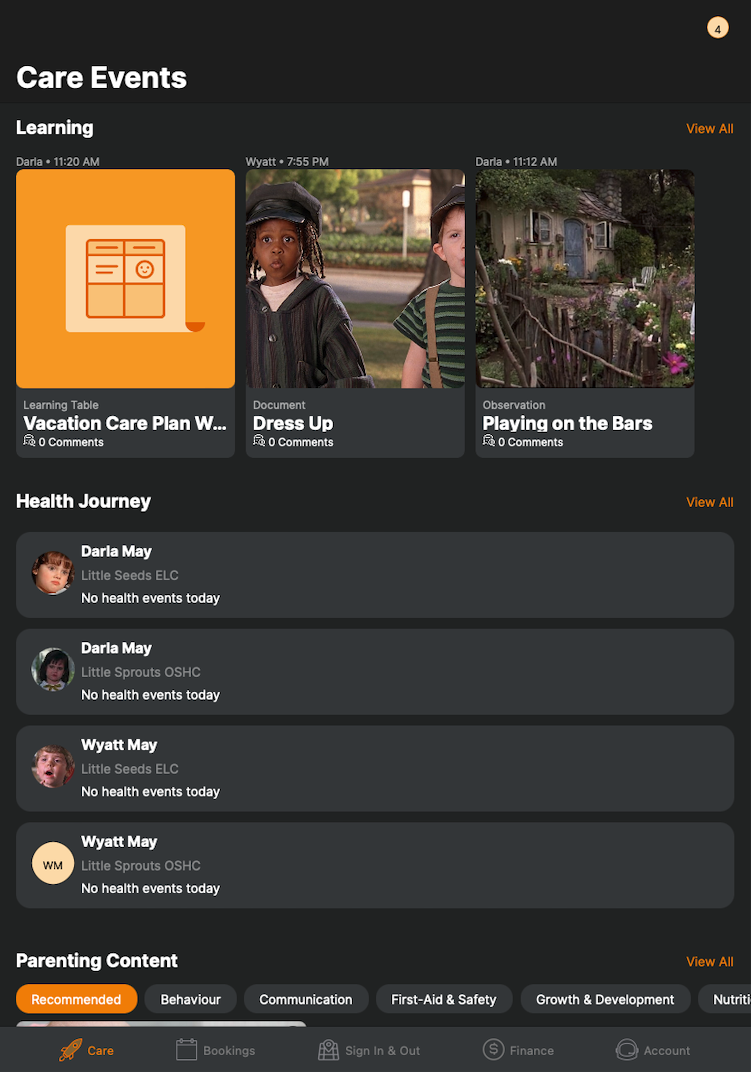Image resolution: width=751 pixels, height=1072 pixels.
Task: Select the Sign In & Out icon
Action: coord(328,1049)
